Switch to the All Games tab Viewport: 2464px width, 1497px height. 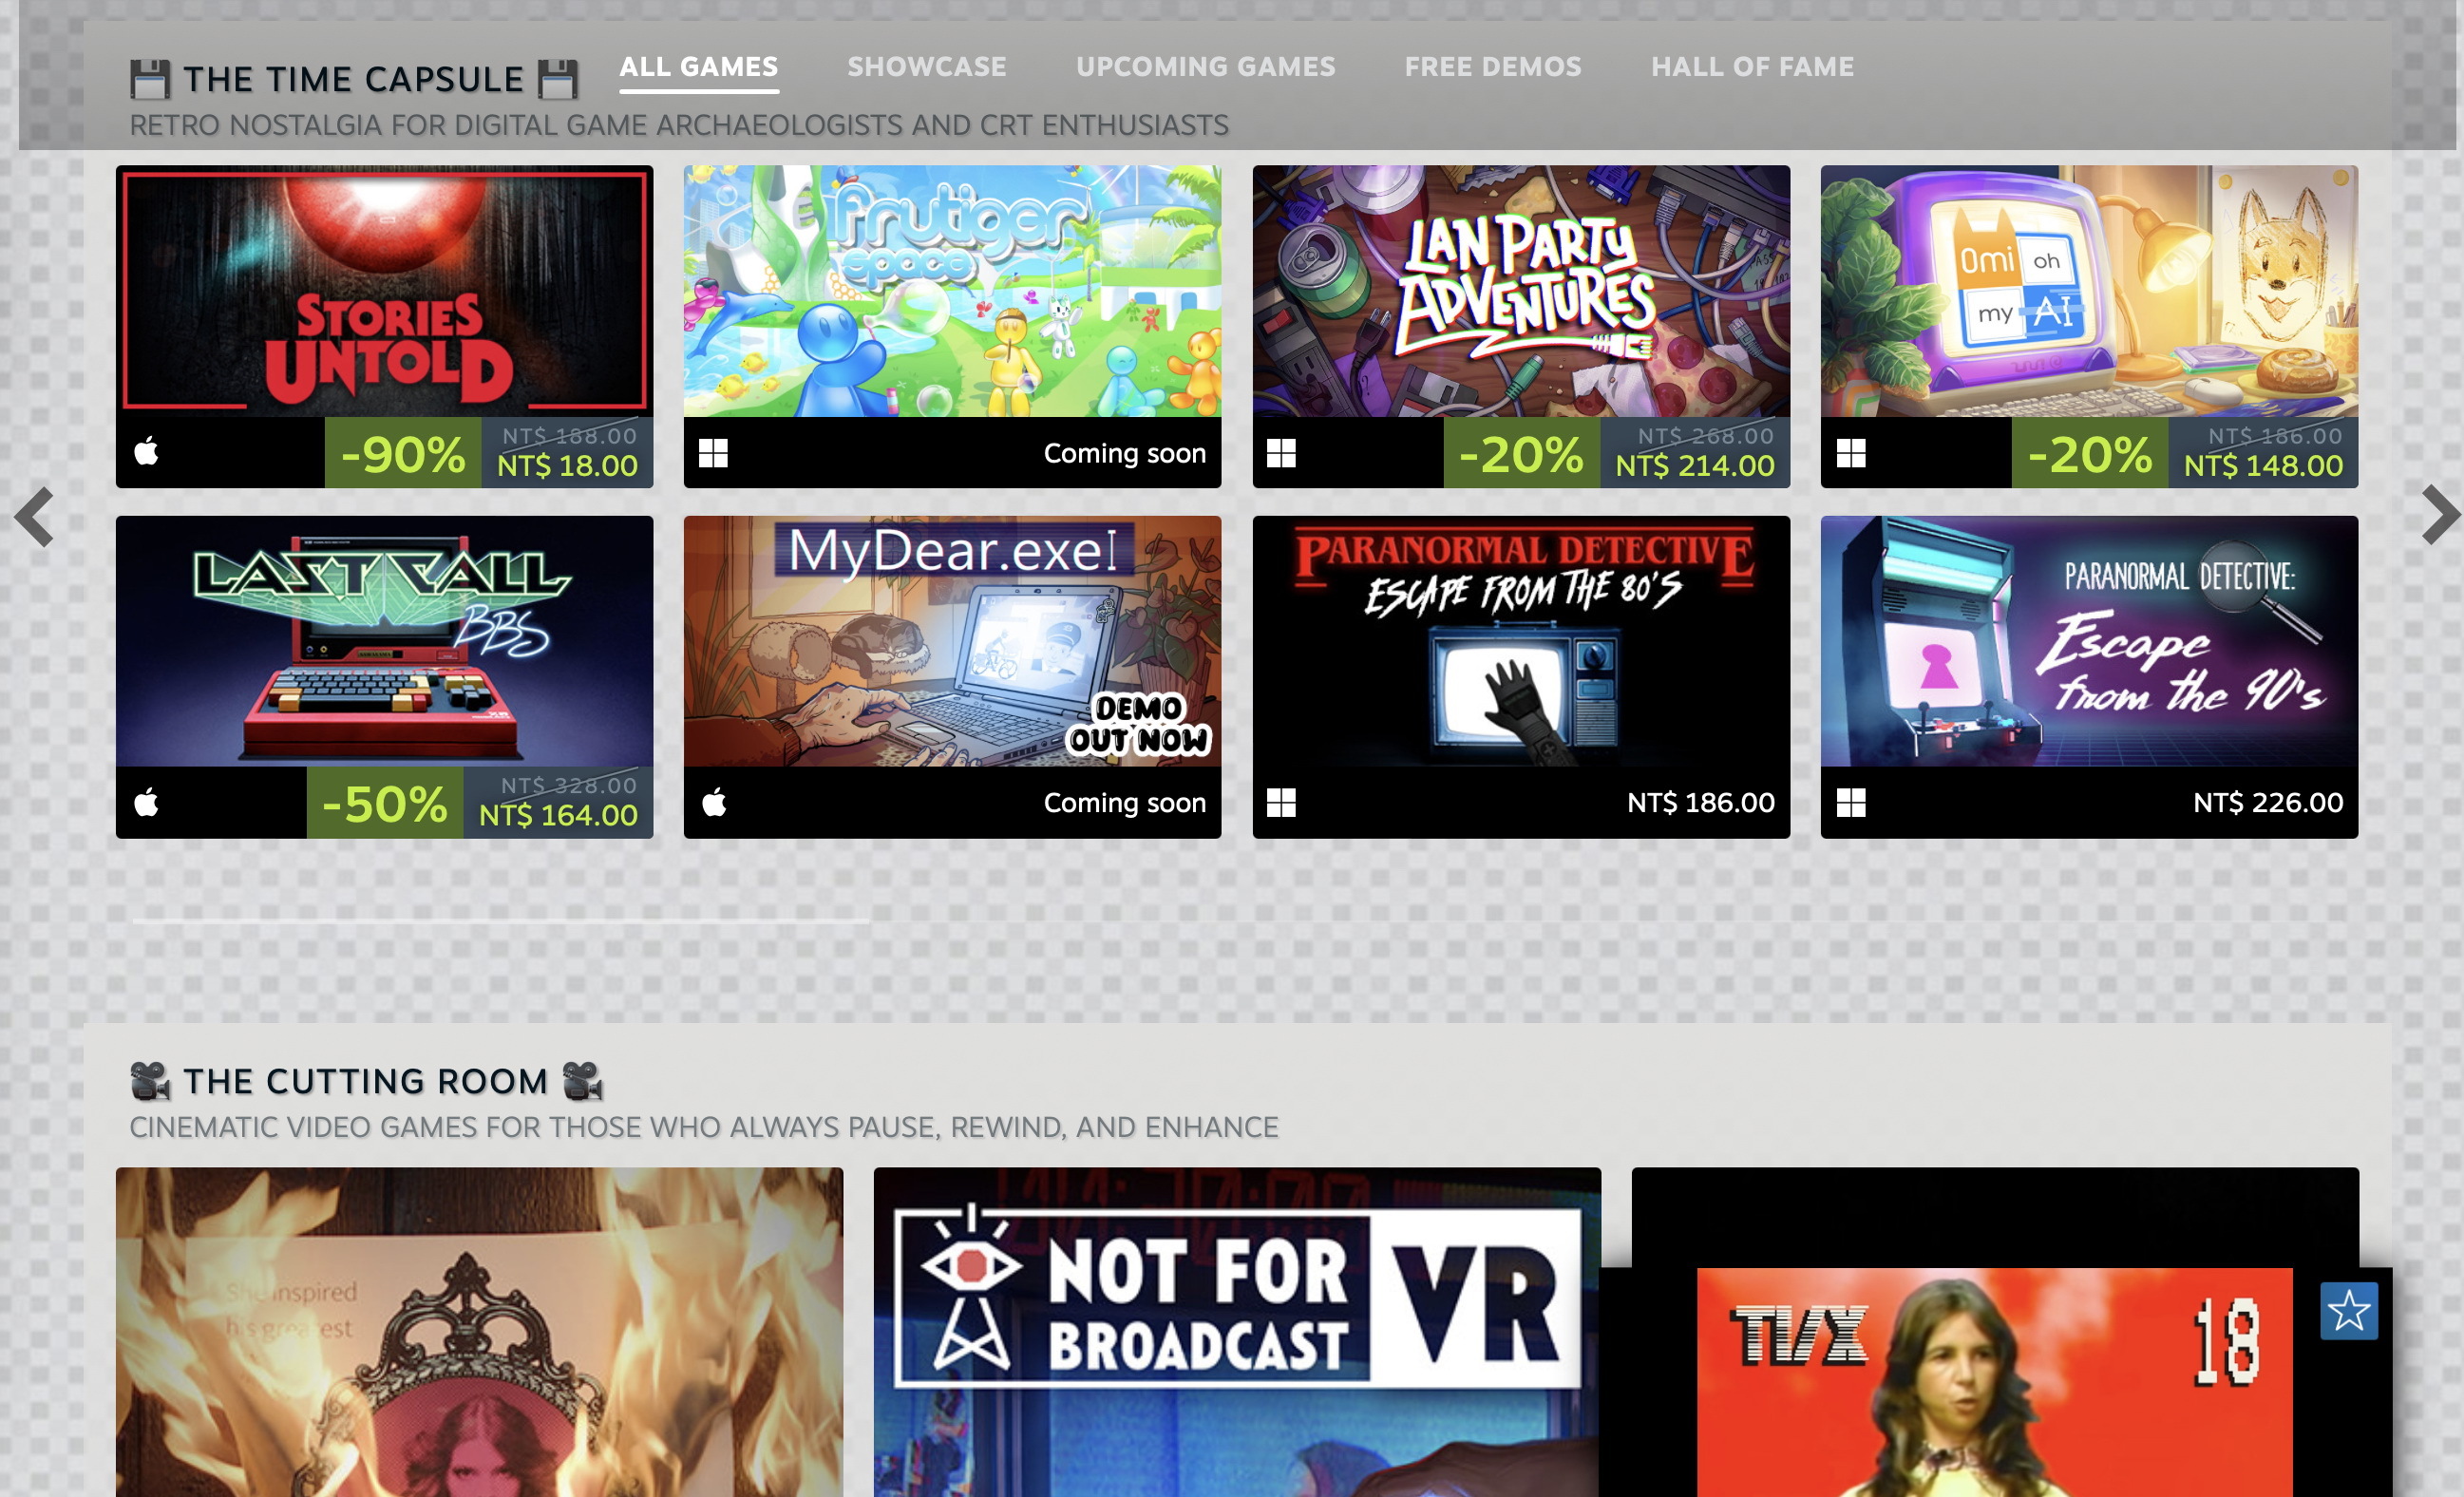[x=698, y=67]
